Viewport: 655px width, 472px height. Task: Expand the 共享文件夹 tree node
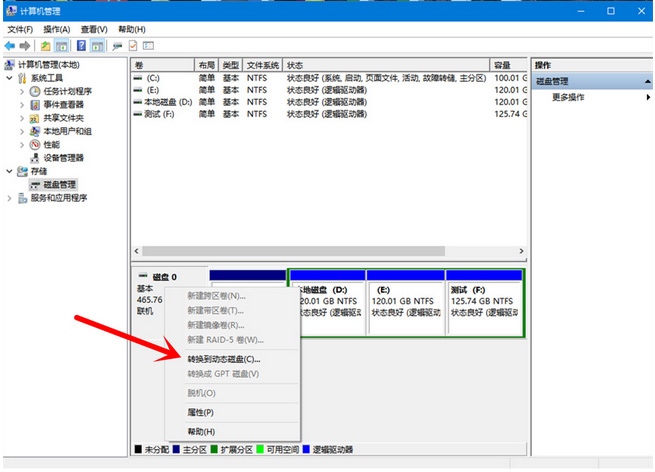pos(22,118)
